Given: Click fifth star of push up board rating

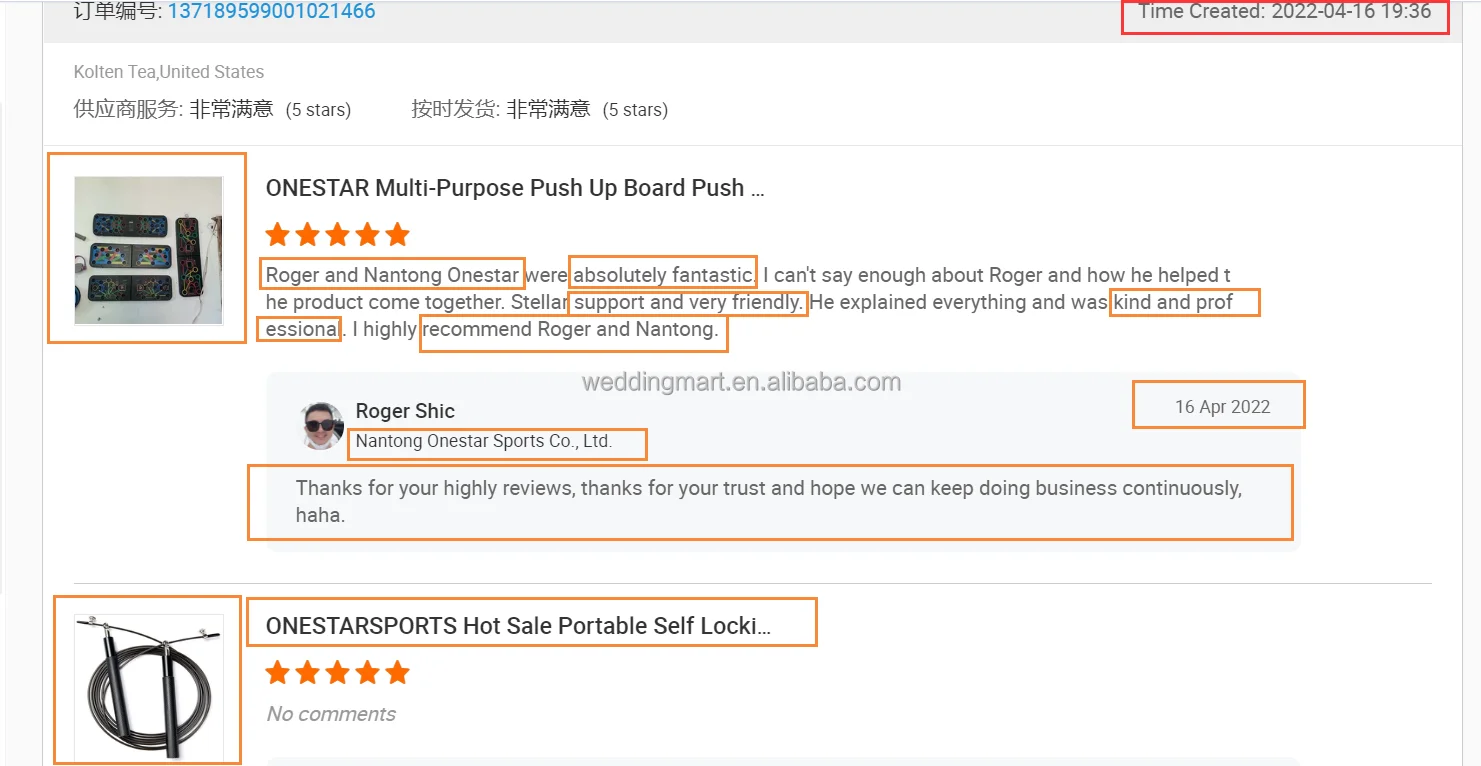Looking at the screenshot, I should (397, 235).
